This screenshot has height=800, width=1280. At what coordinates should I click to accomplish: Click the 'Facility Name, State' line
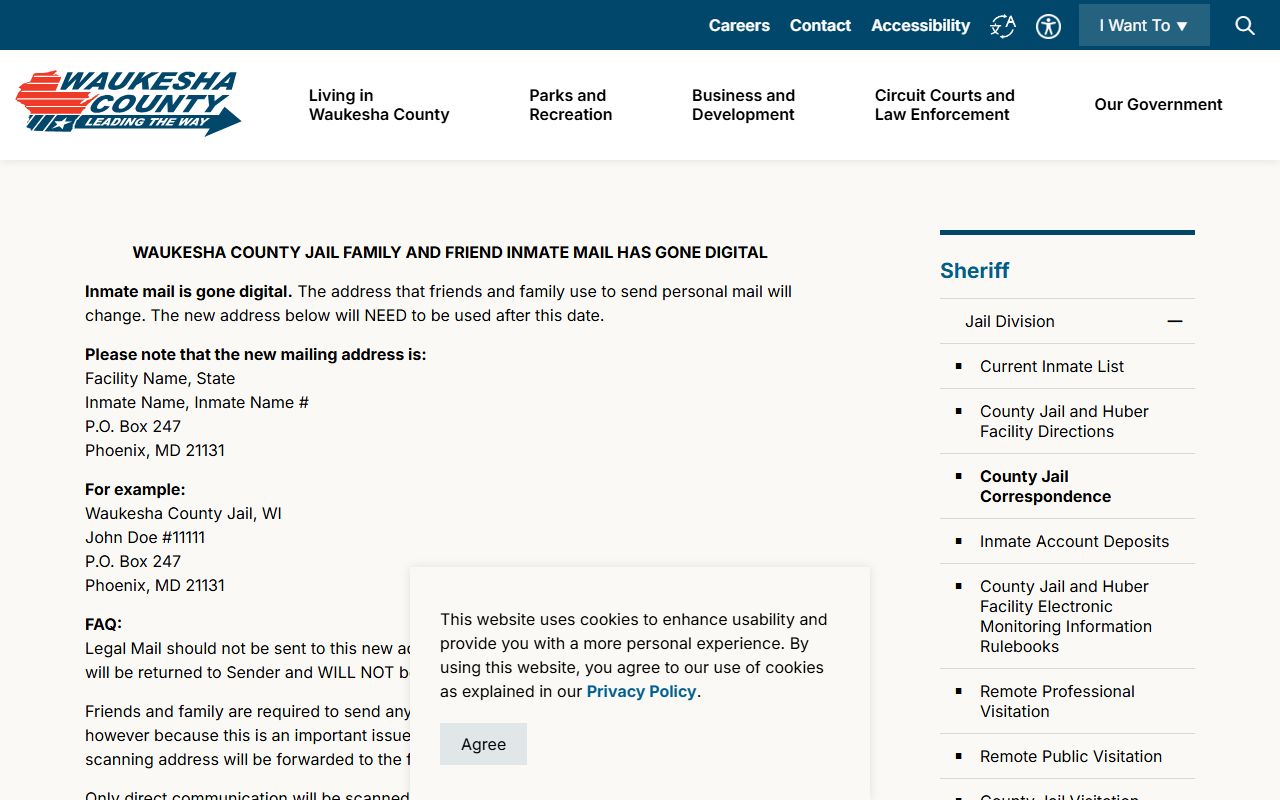coord(160,379)
